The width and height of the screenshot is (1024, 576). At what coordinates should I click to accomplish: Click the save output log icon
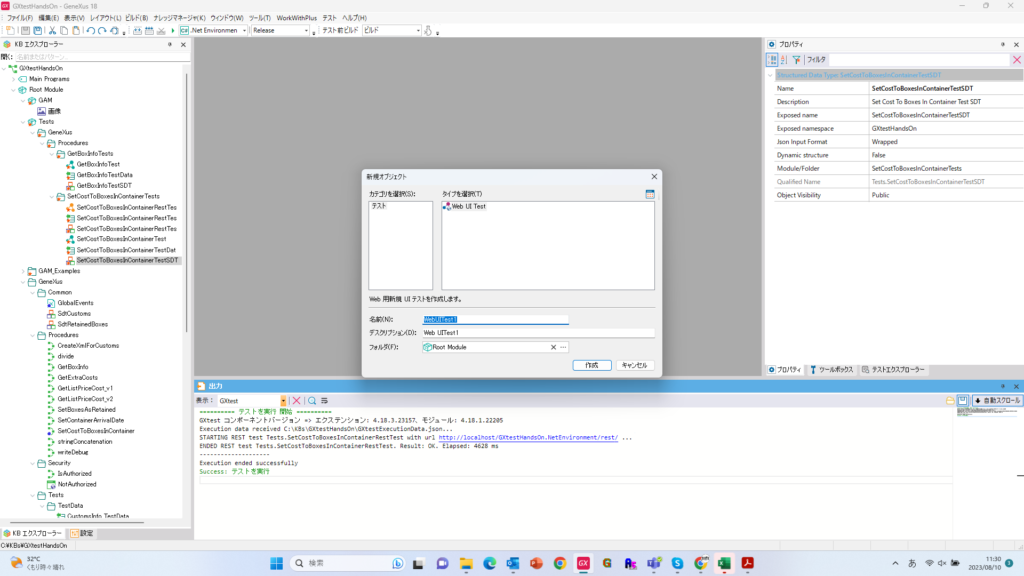point(963,400)
